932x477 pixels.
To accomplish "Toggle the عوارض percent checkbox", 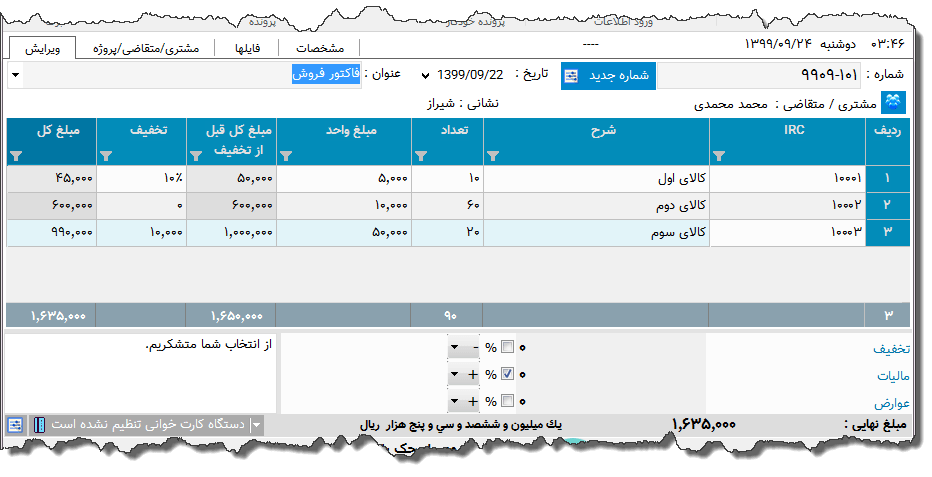I will [x=507, y=401].
